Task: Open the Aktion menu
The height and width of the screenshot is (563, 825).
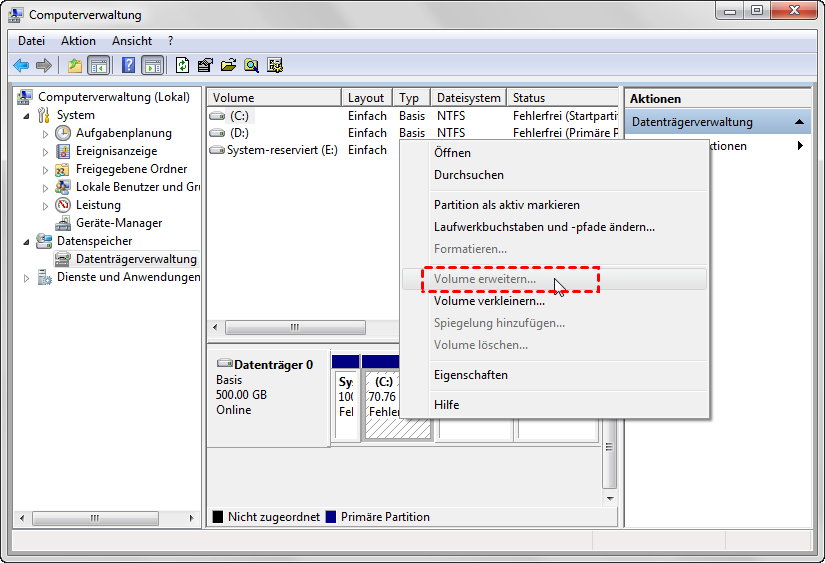Action: pos(78,41)
